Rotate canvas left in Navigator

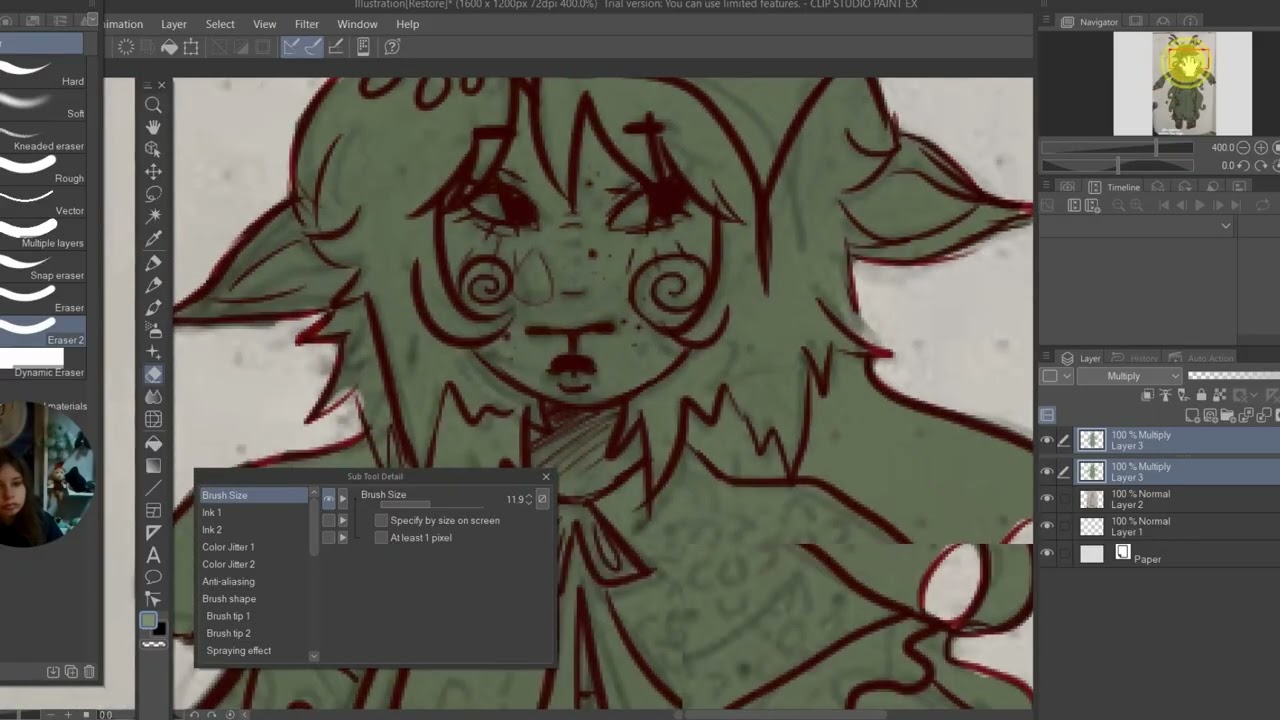1243,165
